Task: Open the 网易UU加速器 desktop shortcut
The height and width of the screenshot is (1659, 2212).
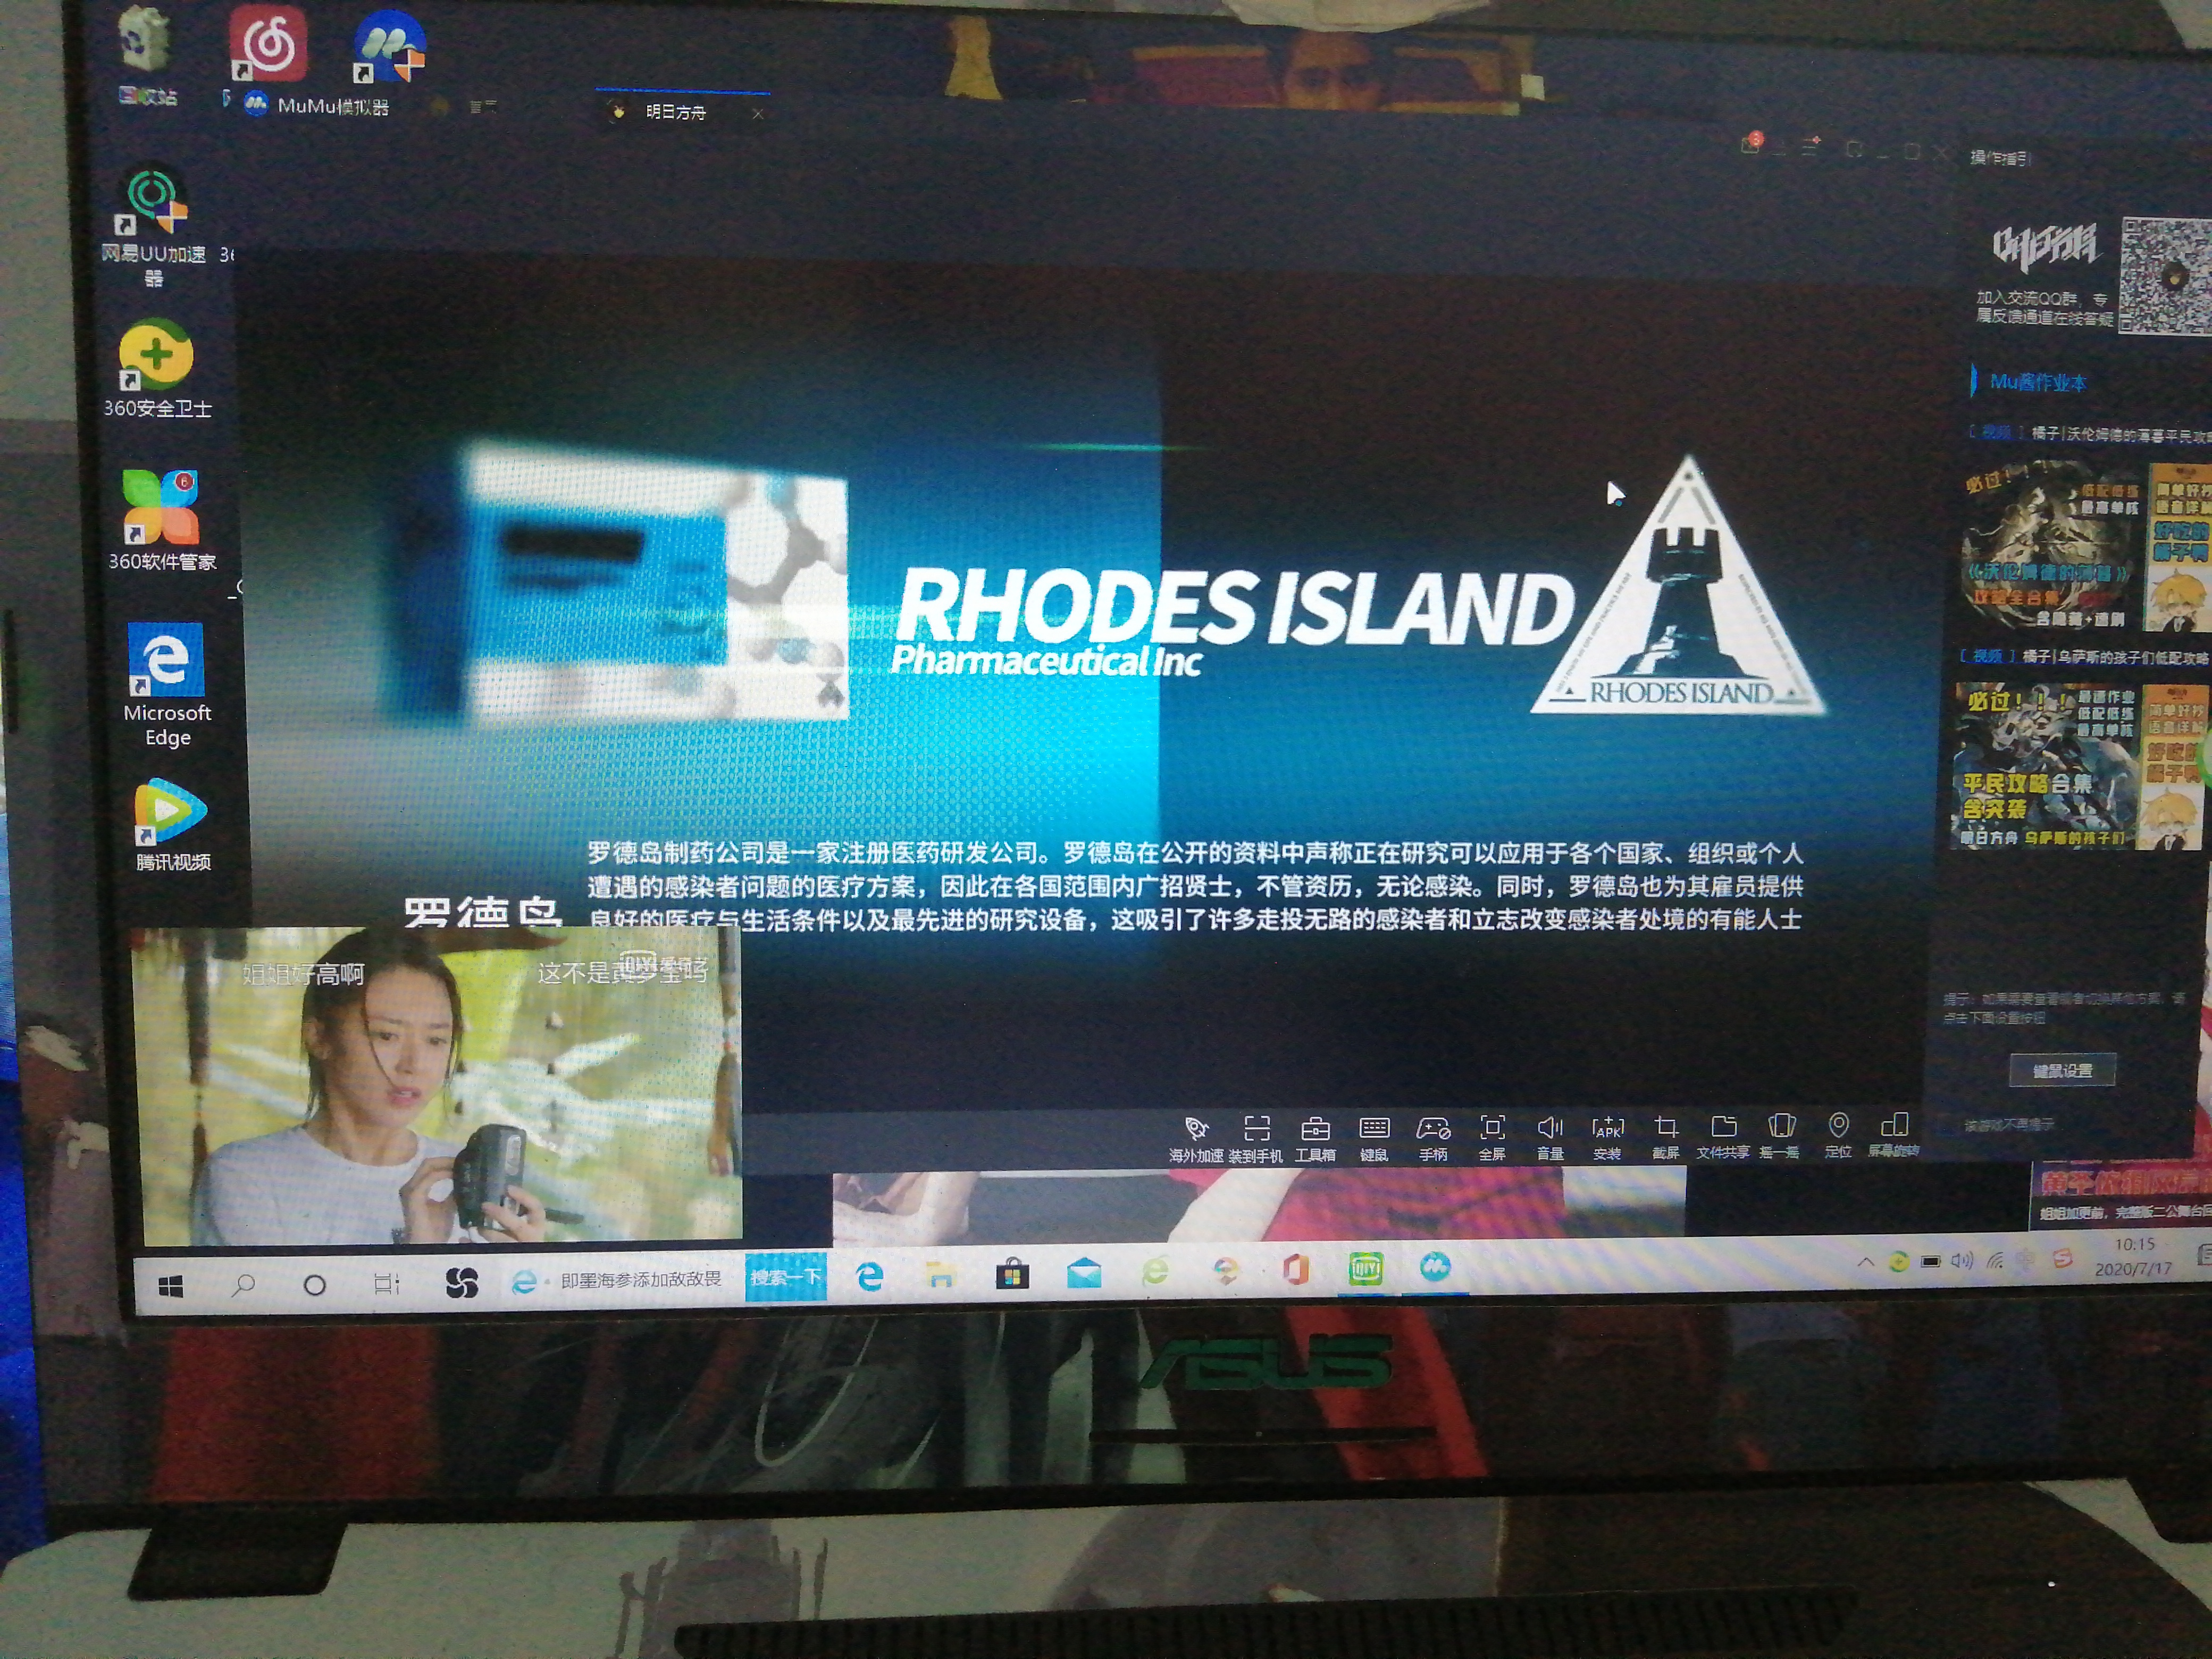Action: pyautogui.click(x=153, y=226)
